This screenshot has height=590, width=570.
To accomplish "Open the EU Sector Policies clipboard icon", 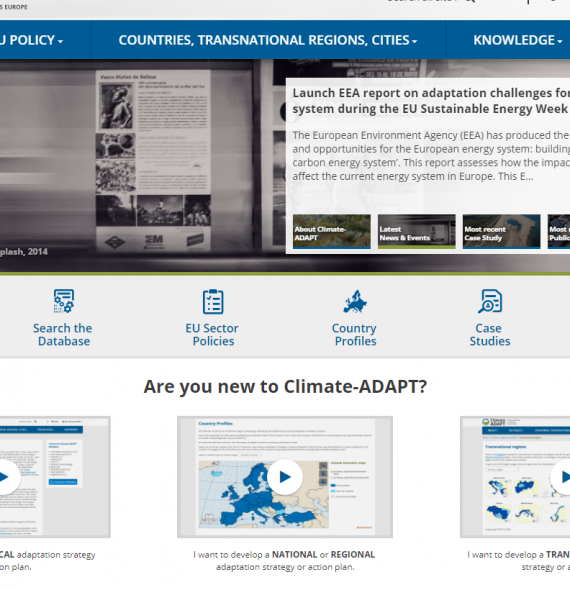I will pos(213,301).
